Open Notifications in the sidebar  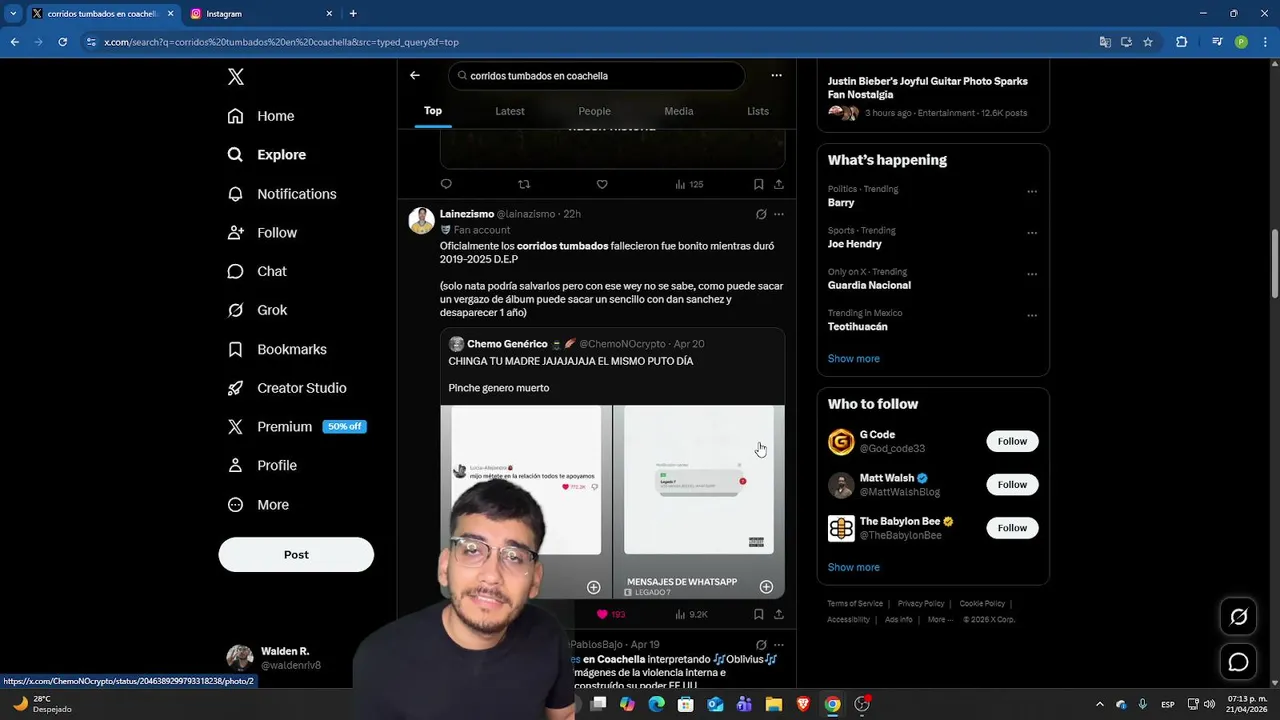click(x=282, y=194)
